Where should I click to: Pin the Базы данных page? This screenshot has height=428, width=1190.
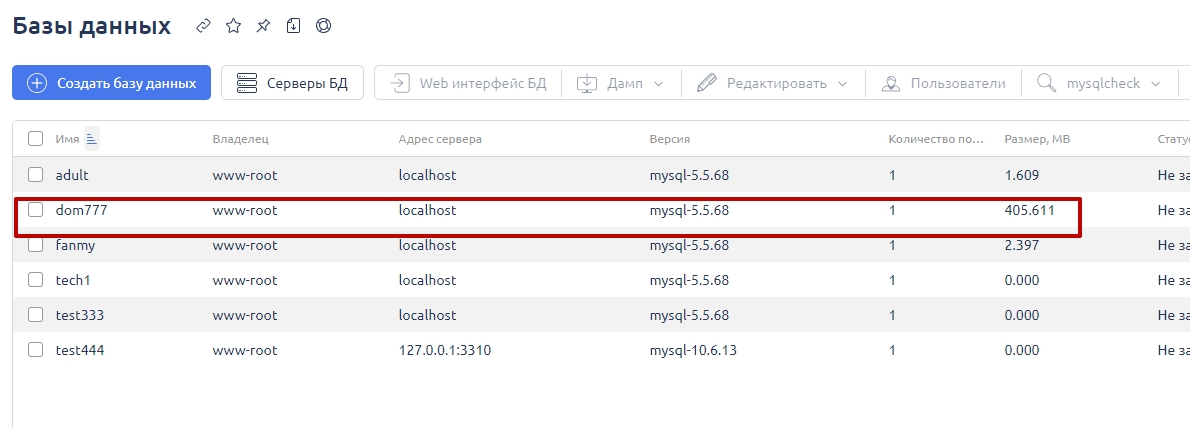(x=263, y=26)
